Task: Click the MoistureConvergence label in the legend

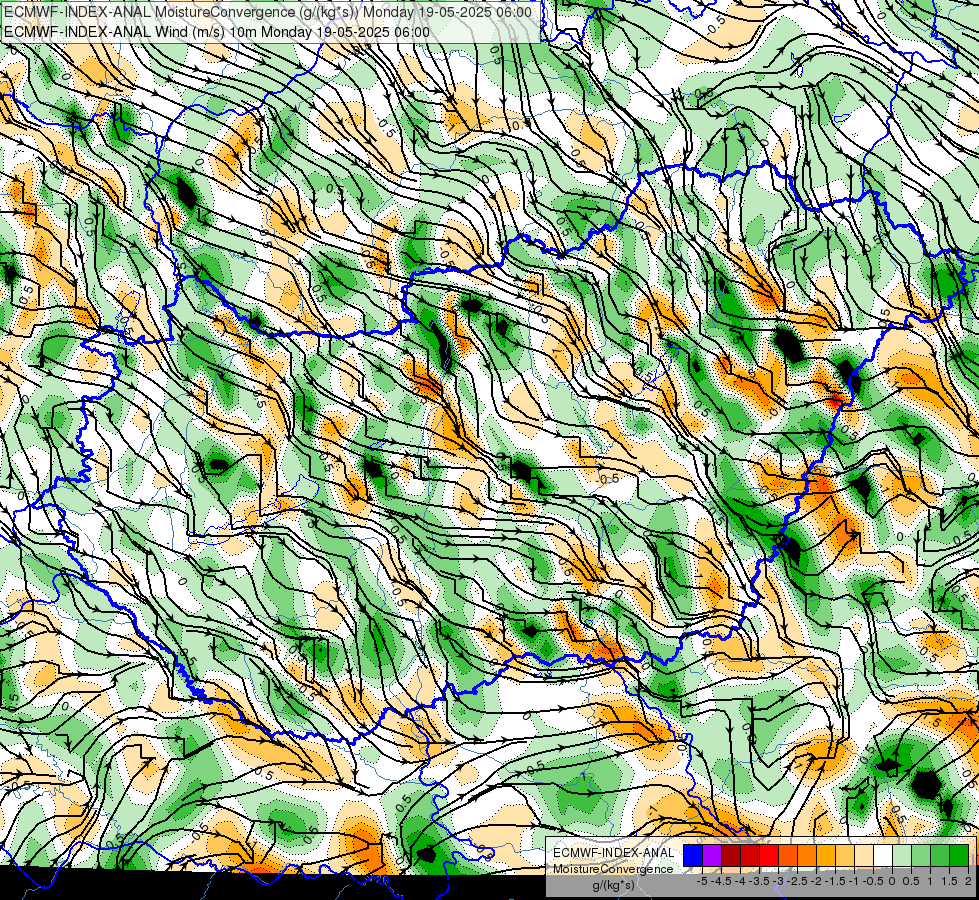Action: (613, 869)
